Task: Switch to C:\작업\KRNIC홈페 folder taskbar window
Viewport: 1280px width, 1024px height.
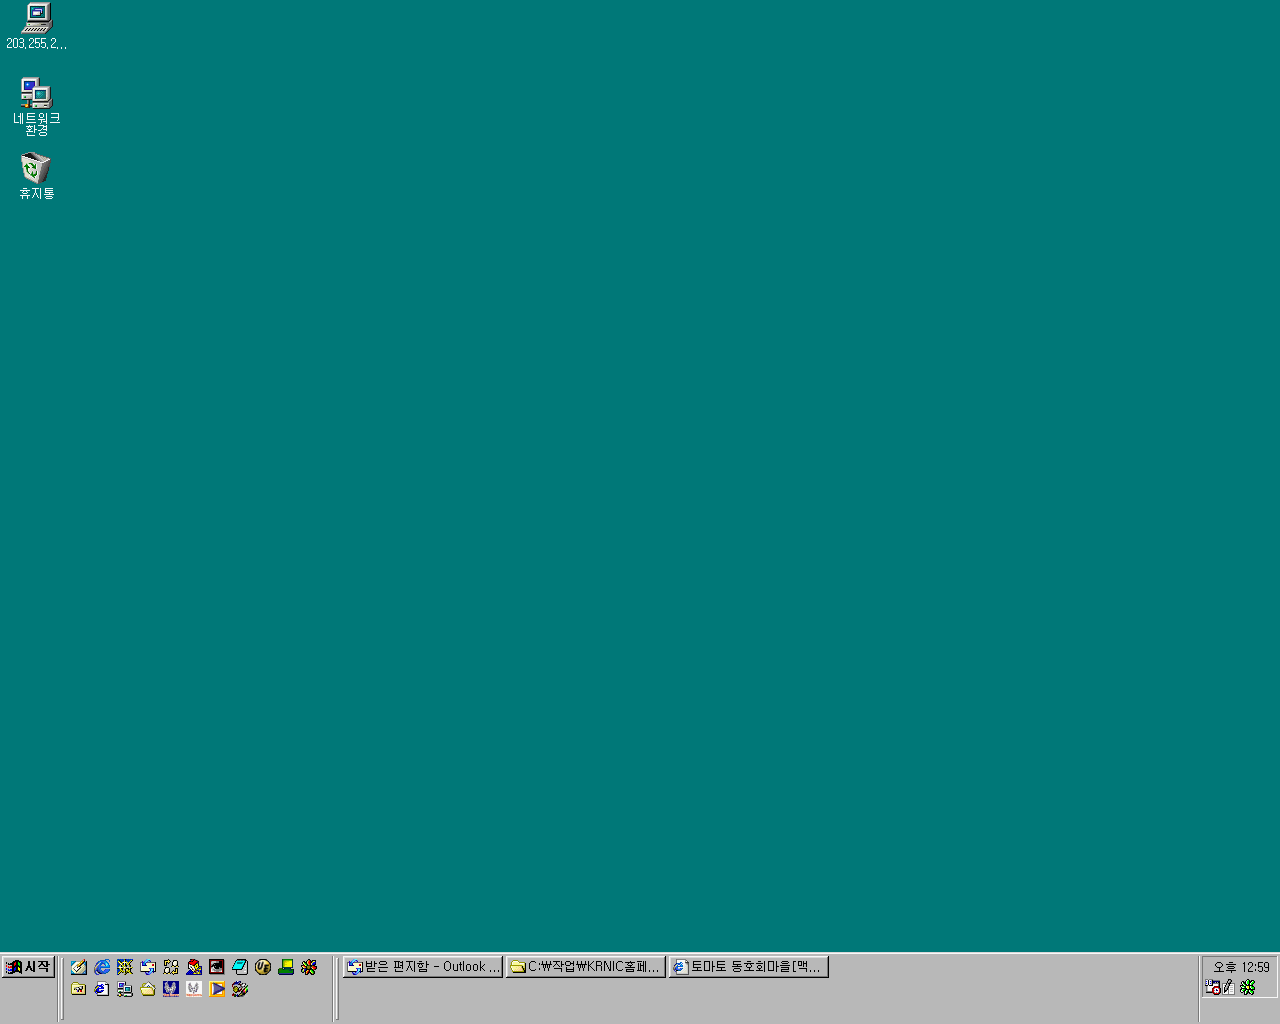Action: click(x=586, y=967)
